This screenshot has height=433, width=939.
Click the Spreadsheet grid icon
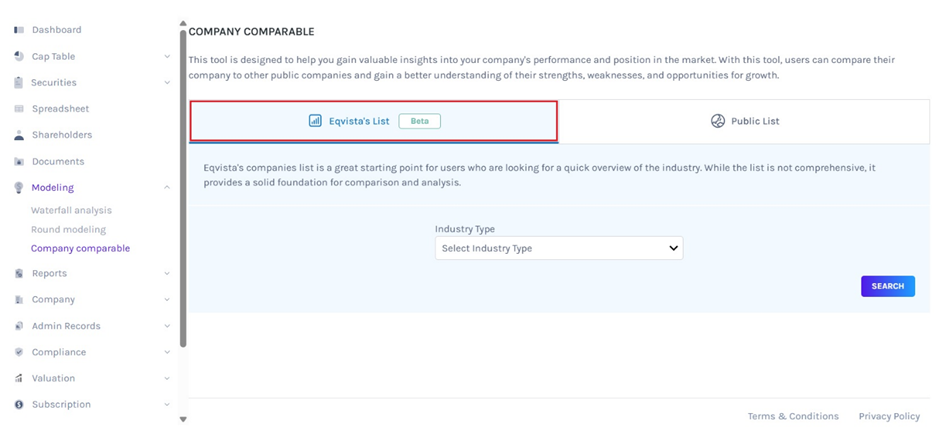click(x=19, y=109)
